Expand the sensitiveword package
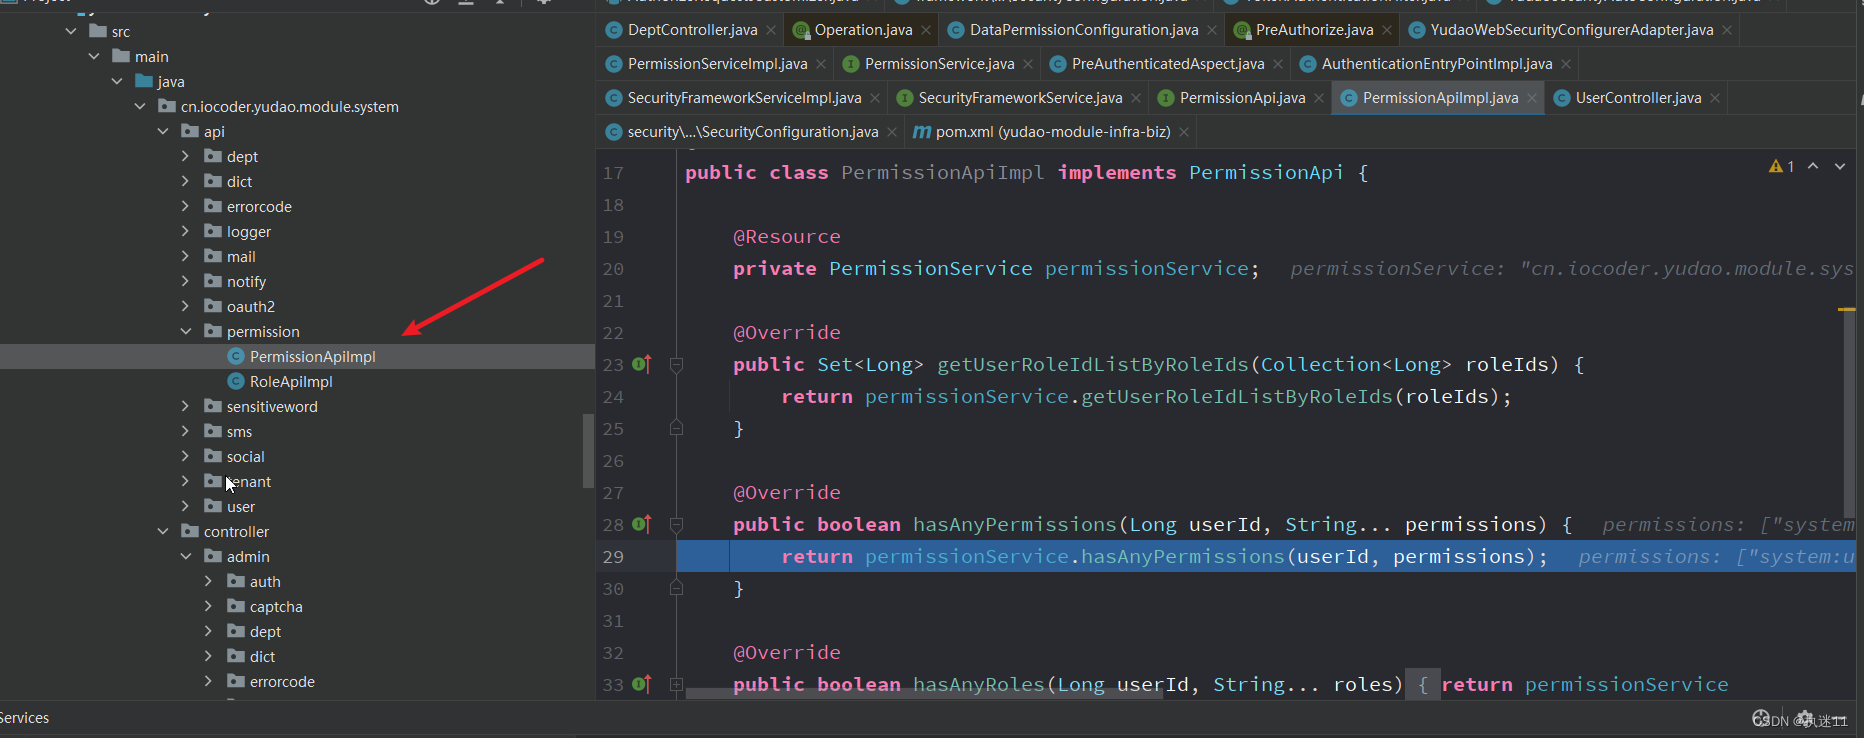This screenshot has width=1864, height=738. tap(185, 406)
